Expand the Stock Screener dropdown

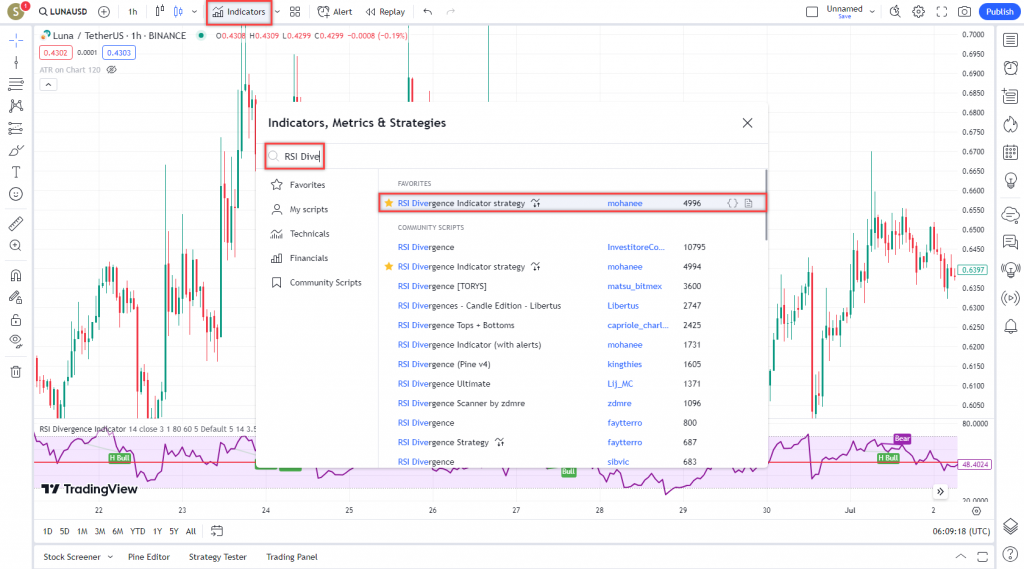111,557
